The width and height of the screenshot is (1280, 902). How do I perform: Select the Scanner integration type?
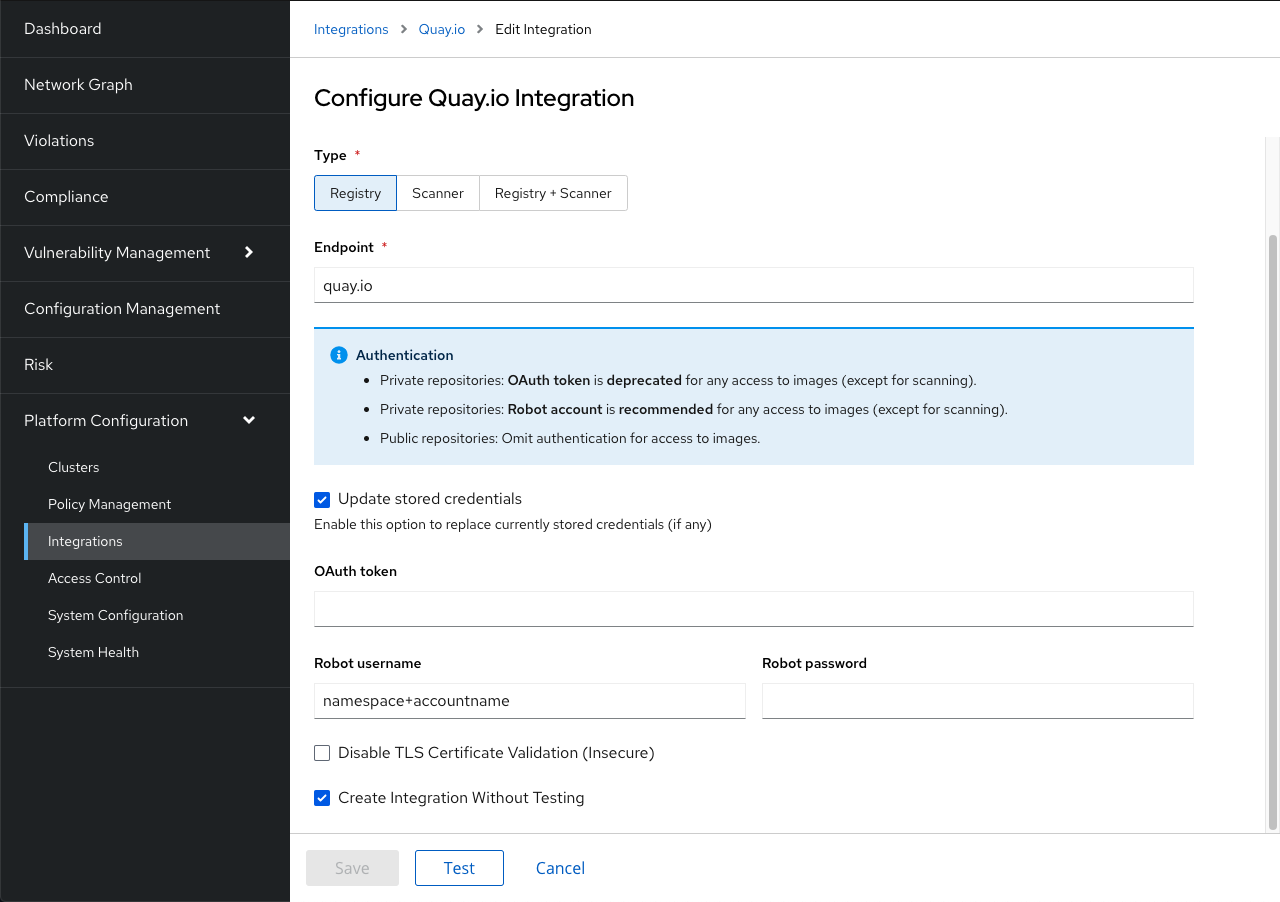tap(438, 192)
